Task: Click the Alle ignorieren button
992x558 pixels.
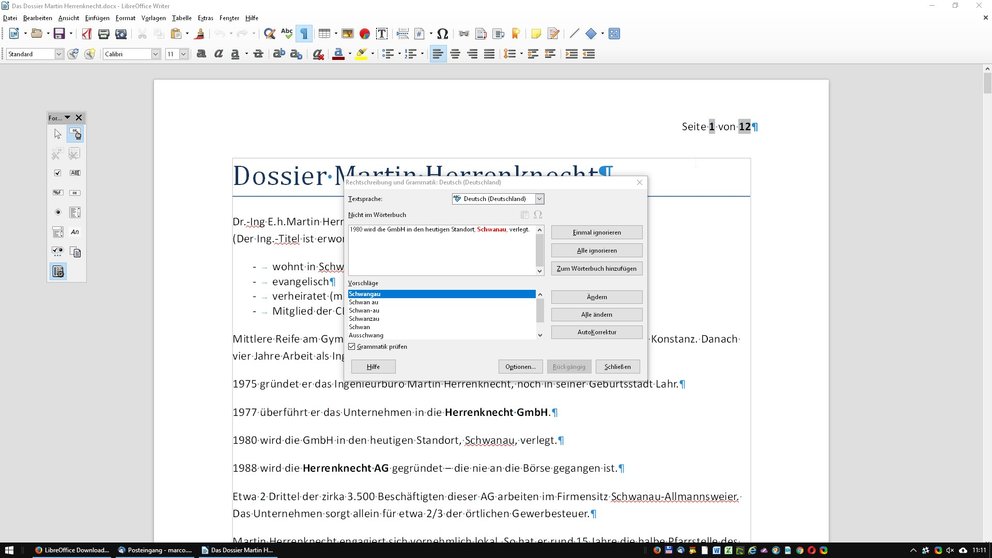Action: click(x=597, y=251)
